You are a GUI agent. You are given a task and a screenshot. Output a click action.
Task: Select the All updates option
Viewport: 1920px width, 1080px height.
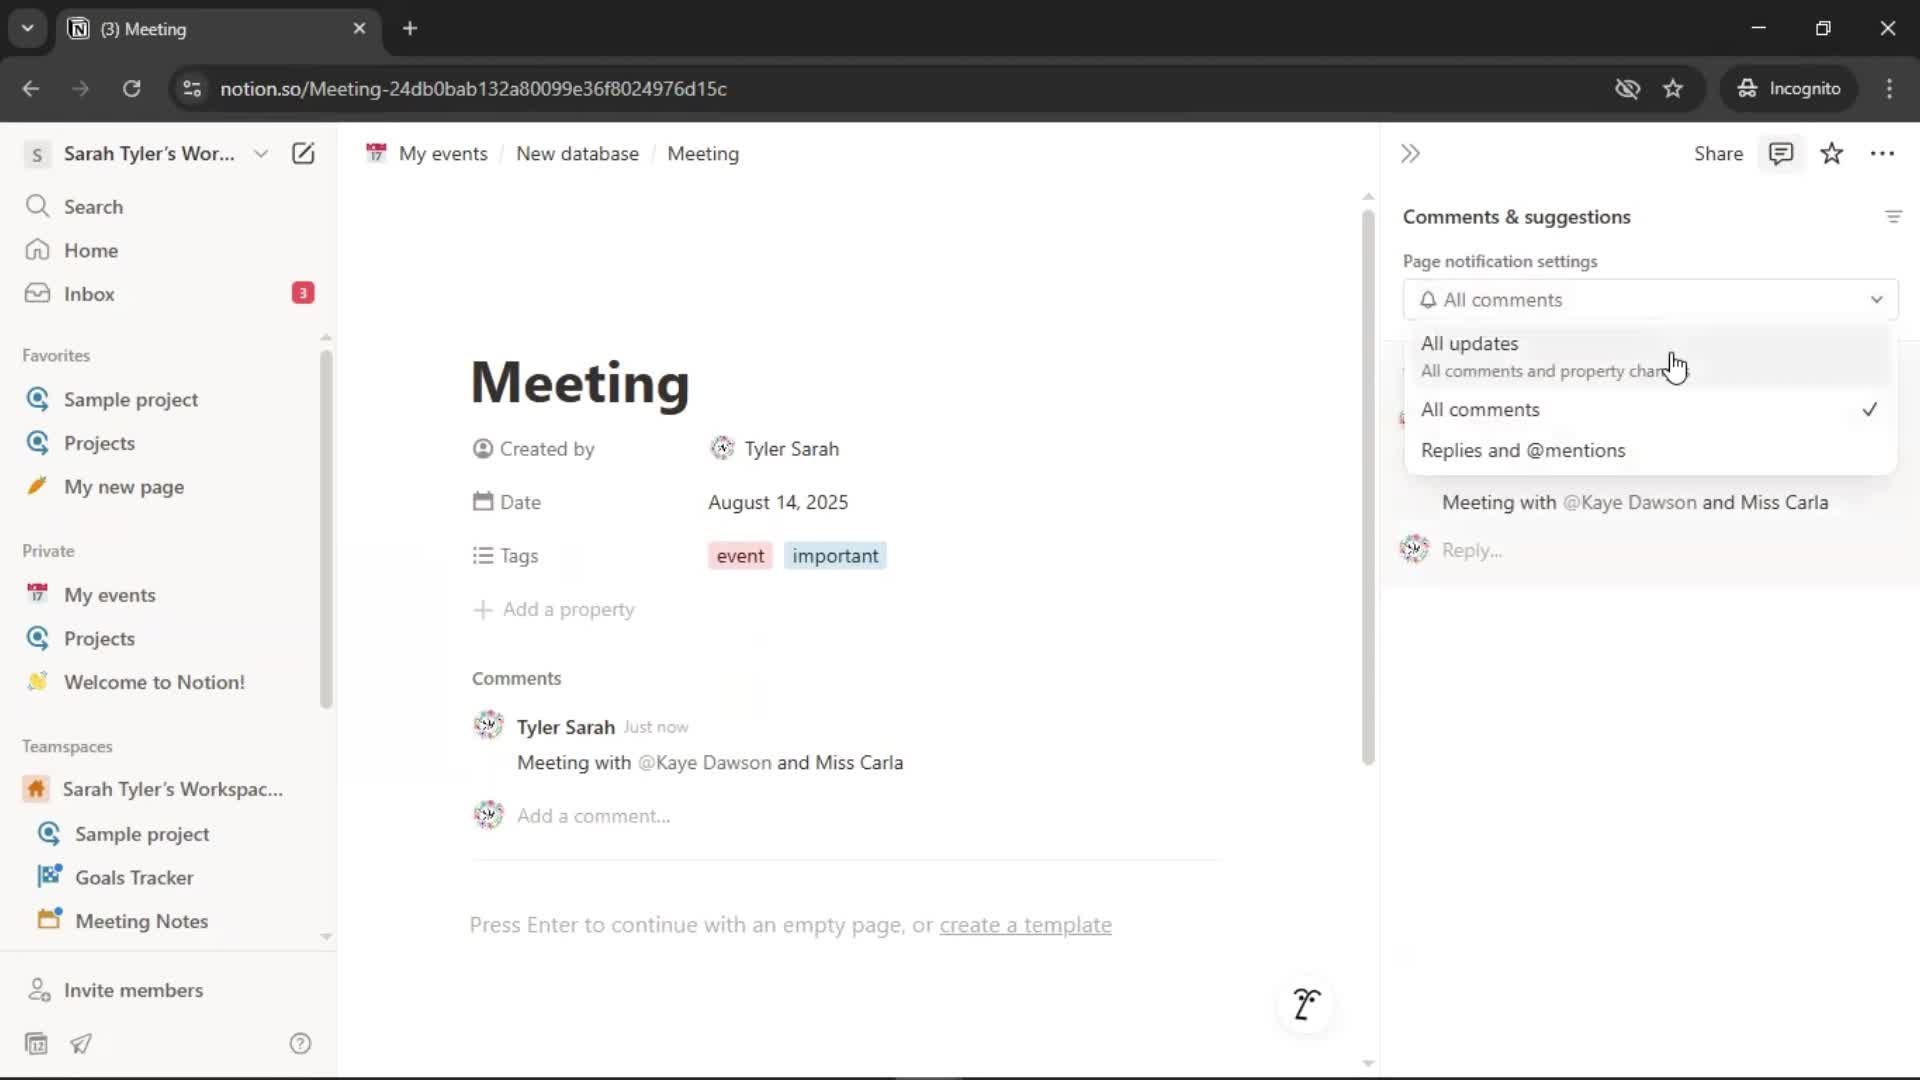pyautogui.click(x=1650, y=356)
